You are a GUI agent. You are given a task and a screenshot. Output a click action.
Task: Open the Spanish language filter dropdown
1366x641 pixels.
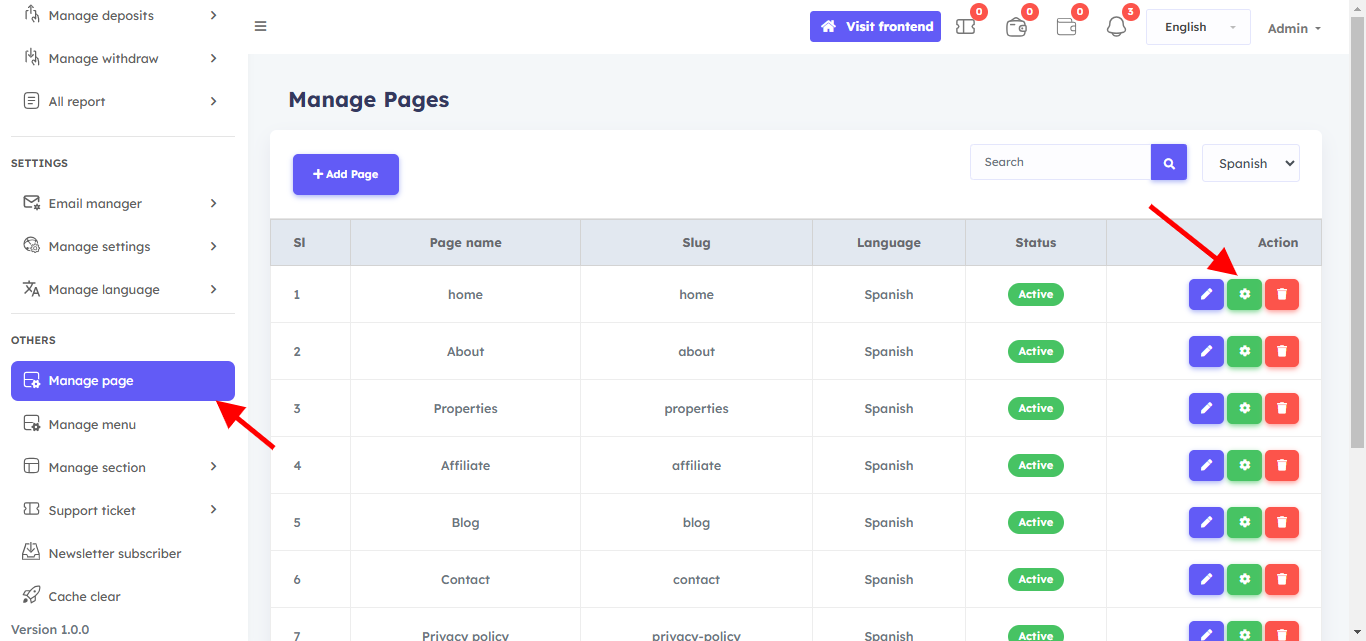1250,164
